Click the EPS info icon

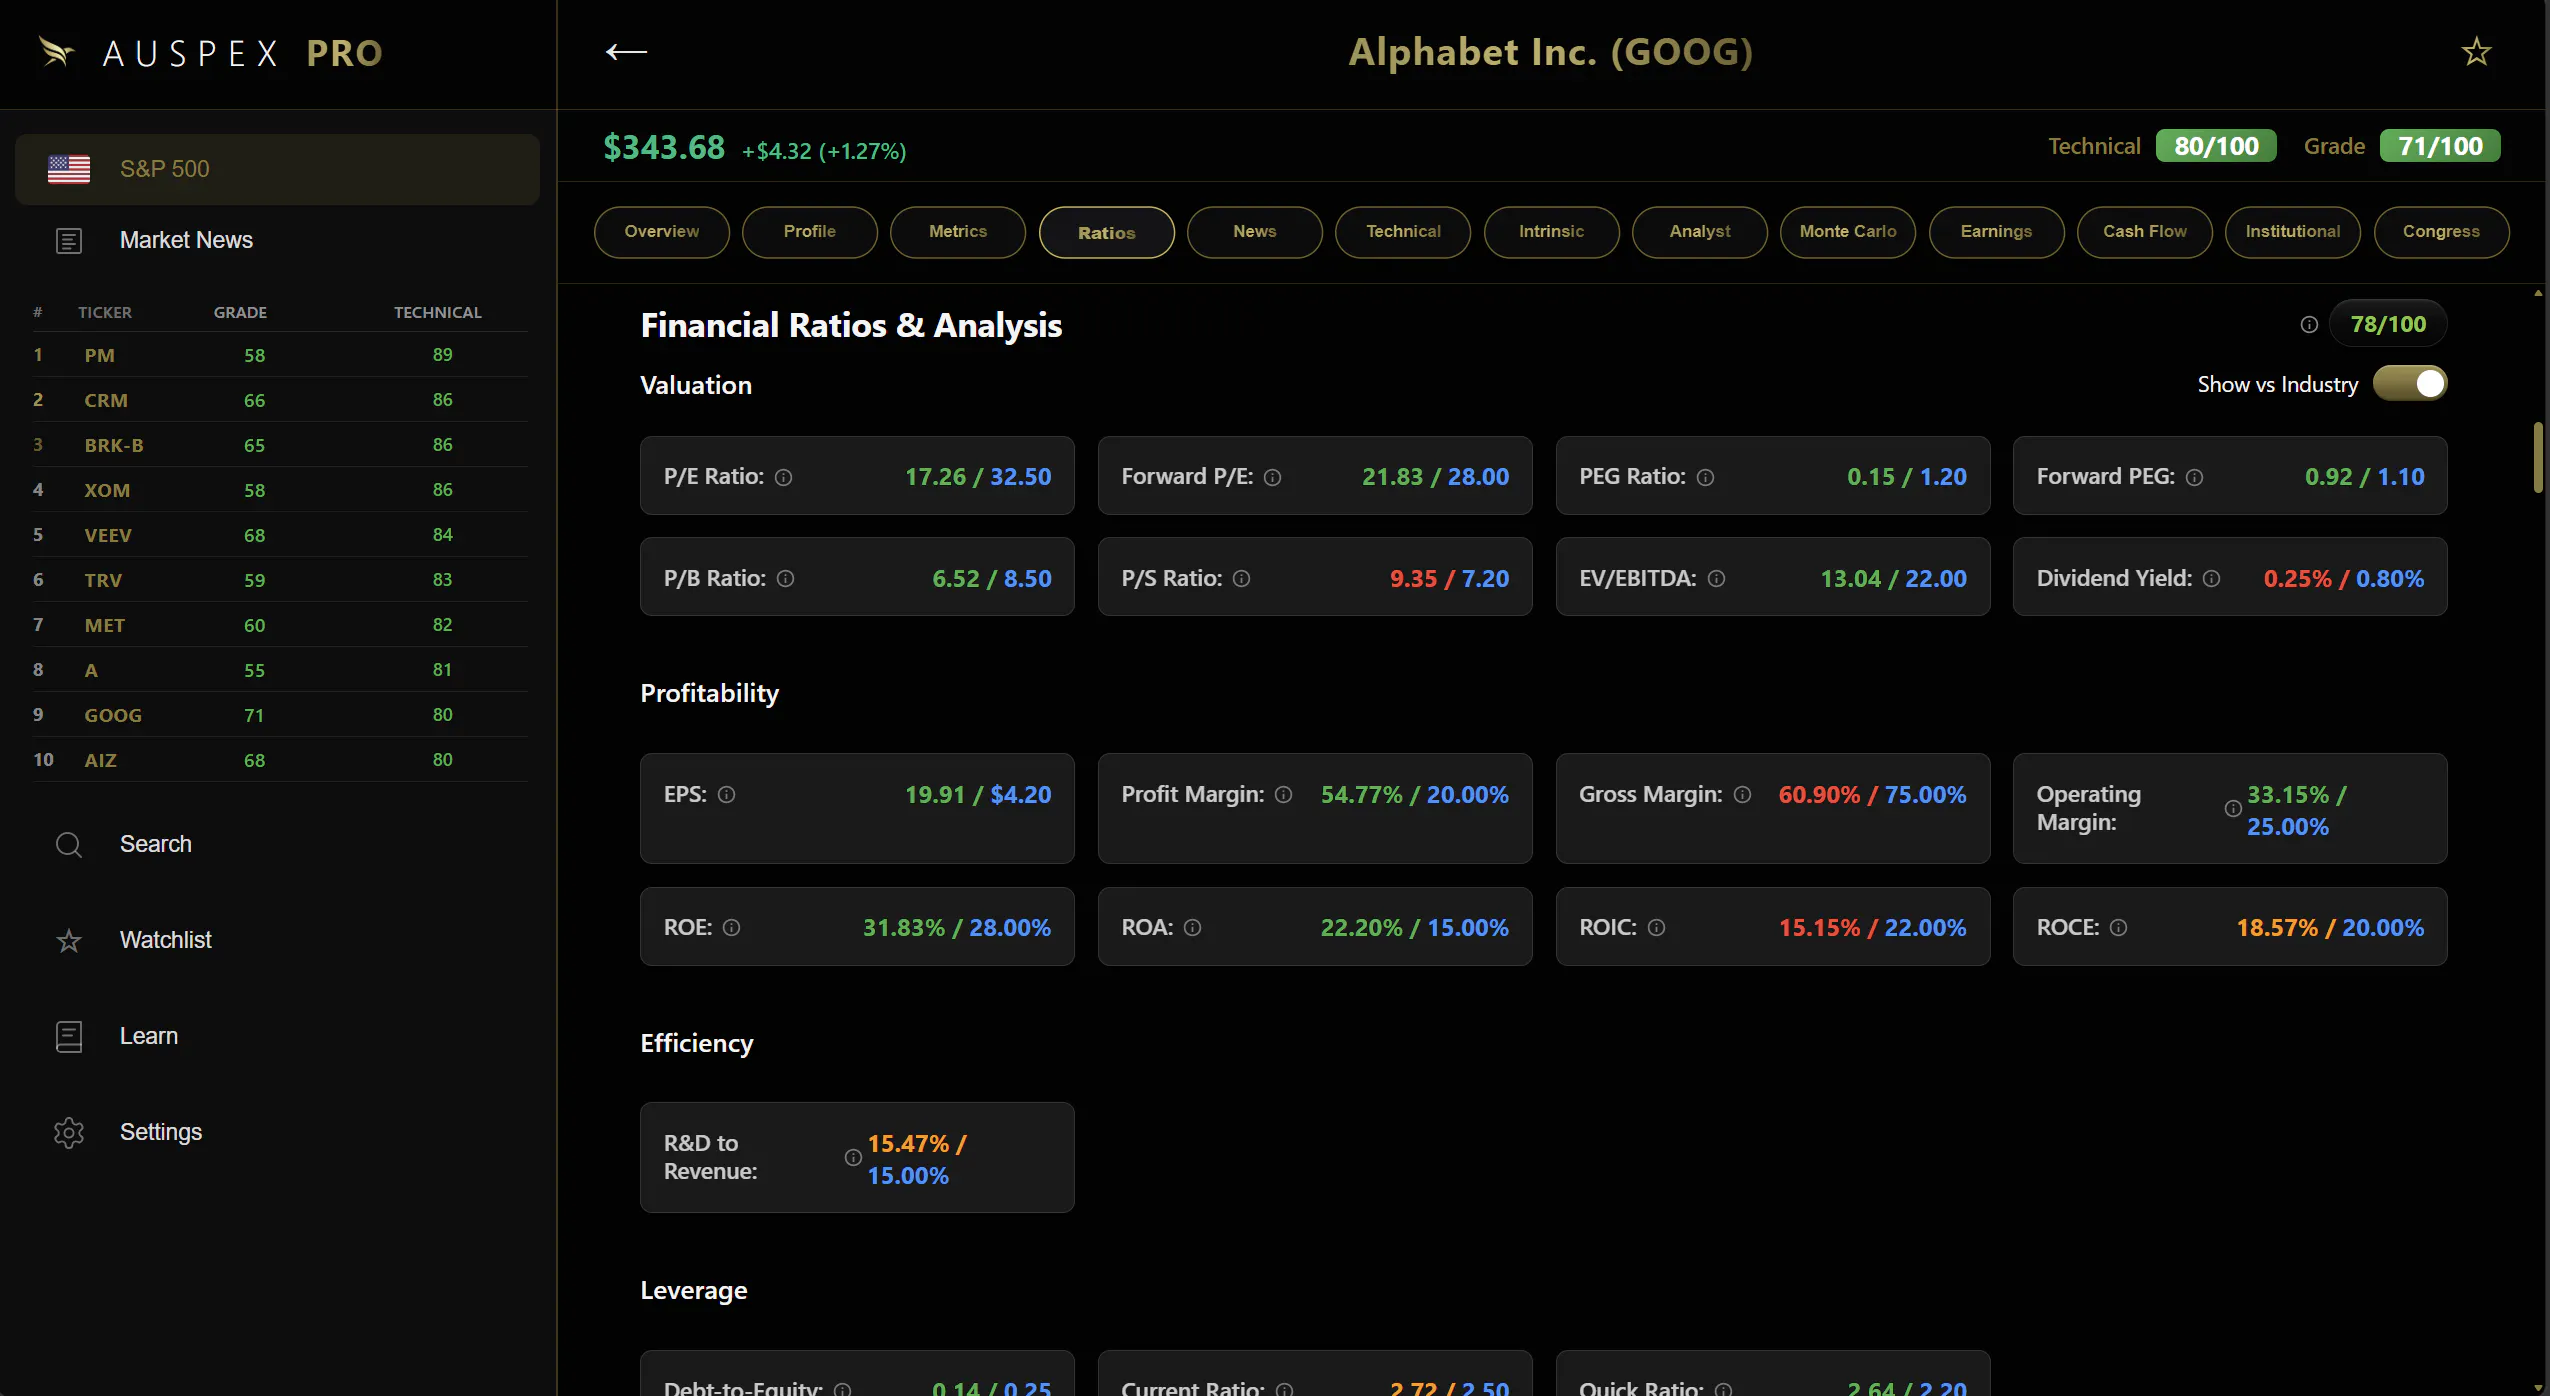pos(727,795)
